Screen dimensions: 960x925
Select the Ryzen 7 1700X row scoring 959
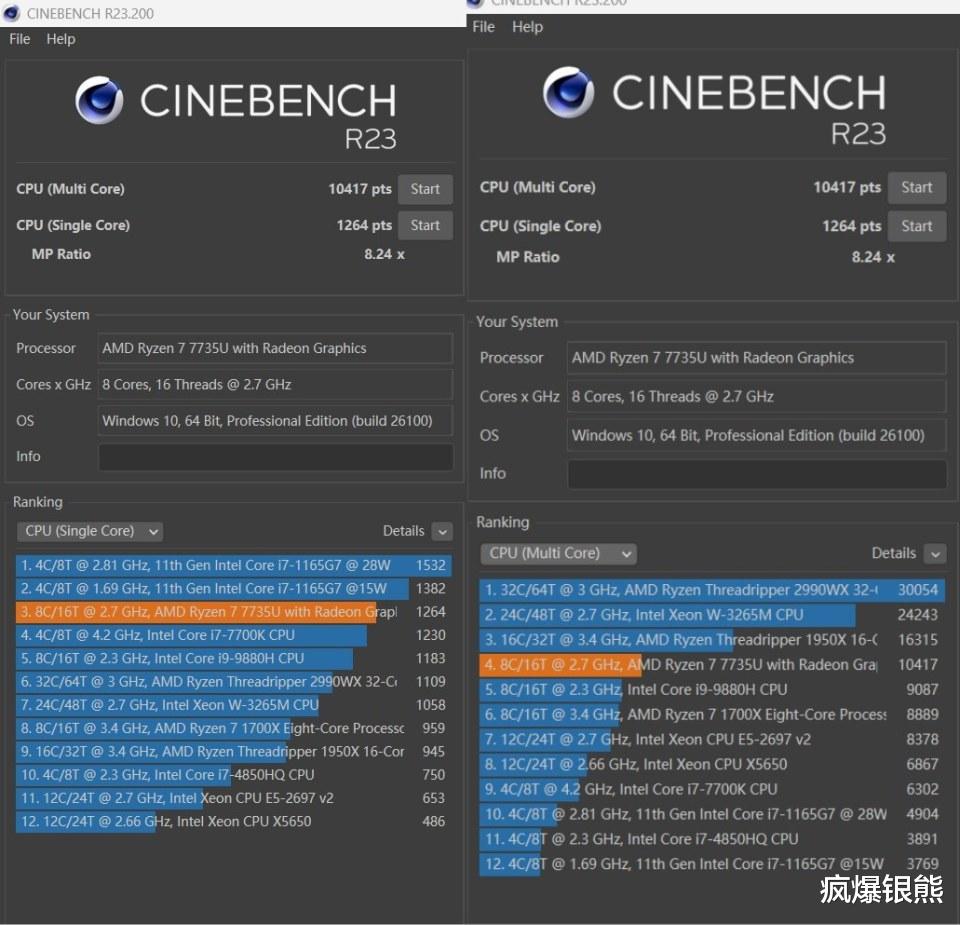234,728
